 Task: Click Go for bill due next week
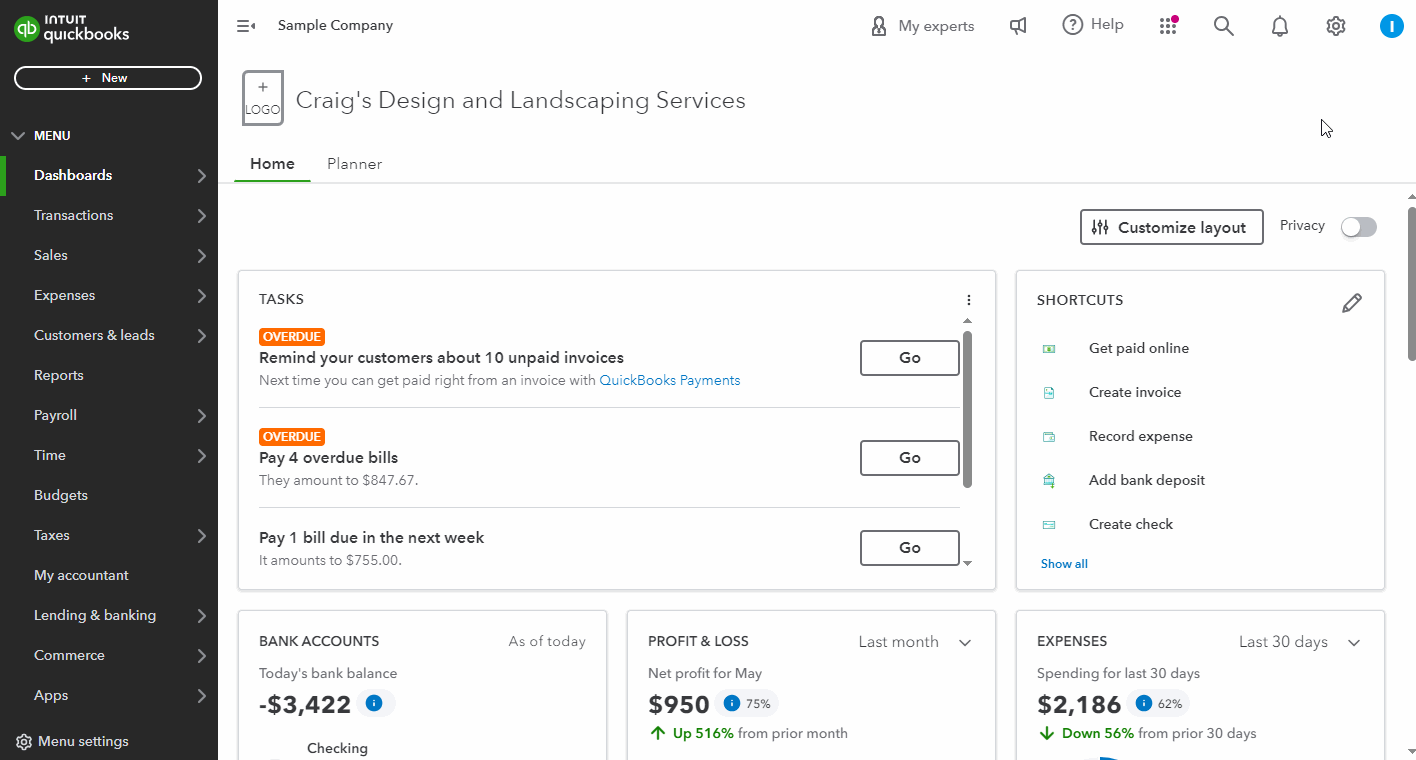[x=910, y=548]
